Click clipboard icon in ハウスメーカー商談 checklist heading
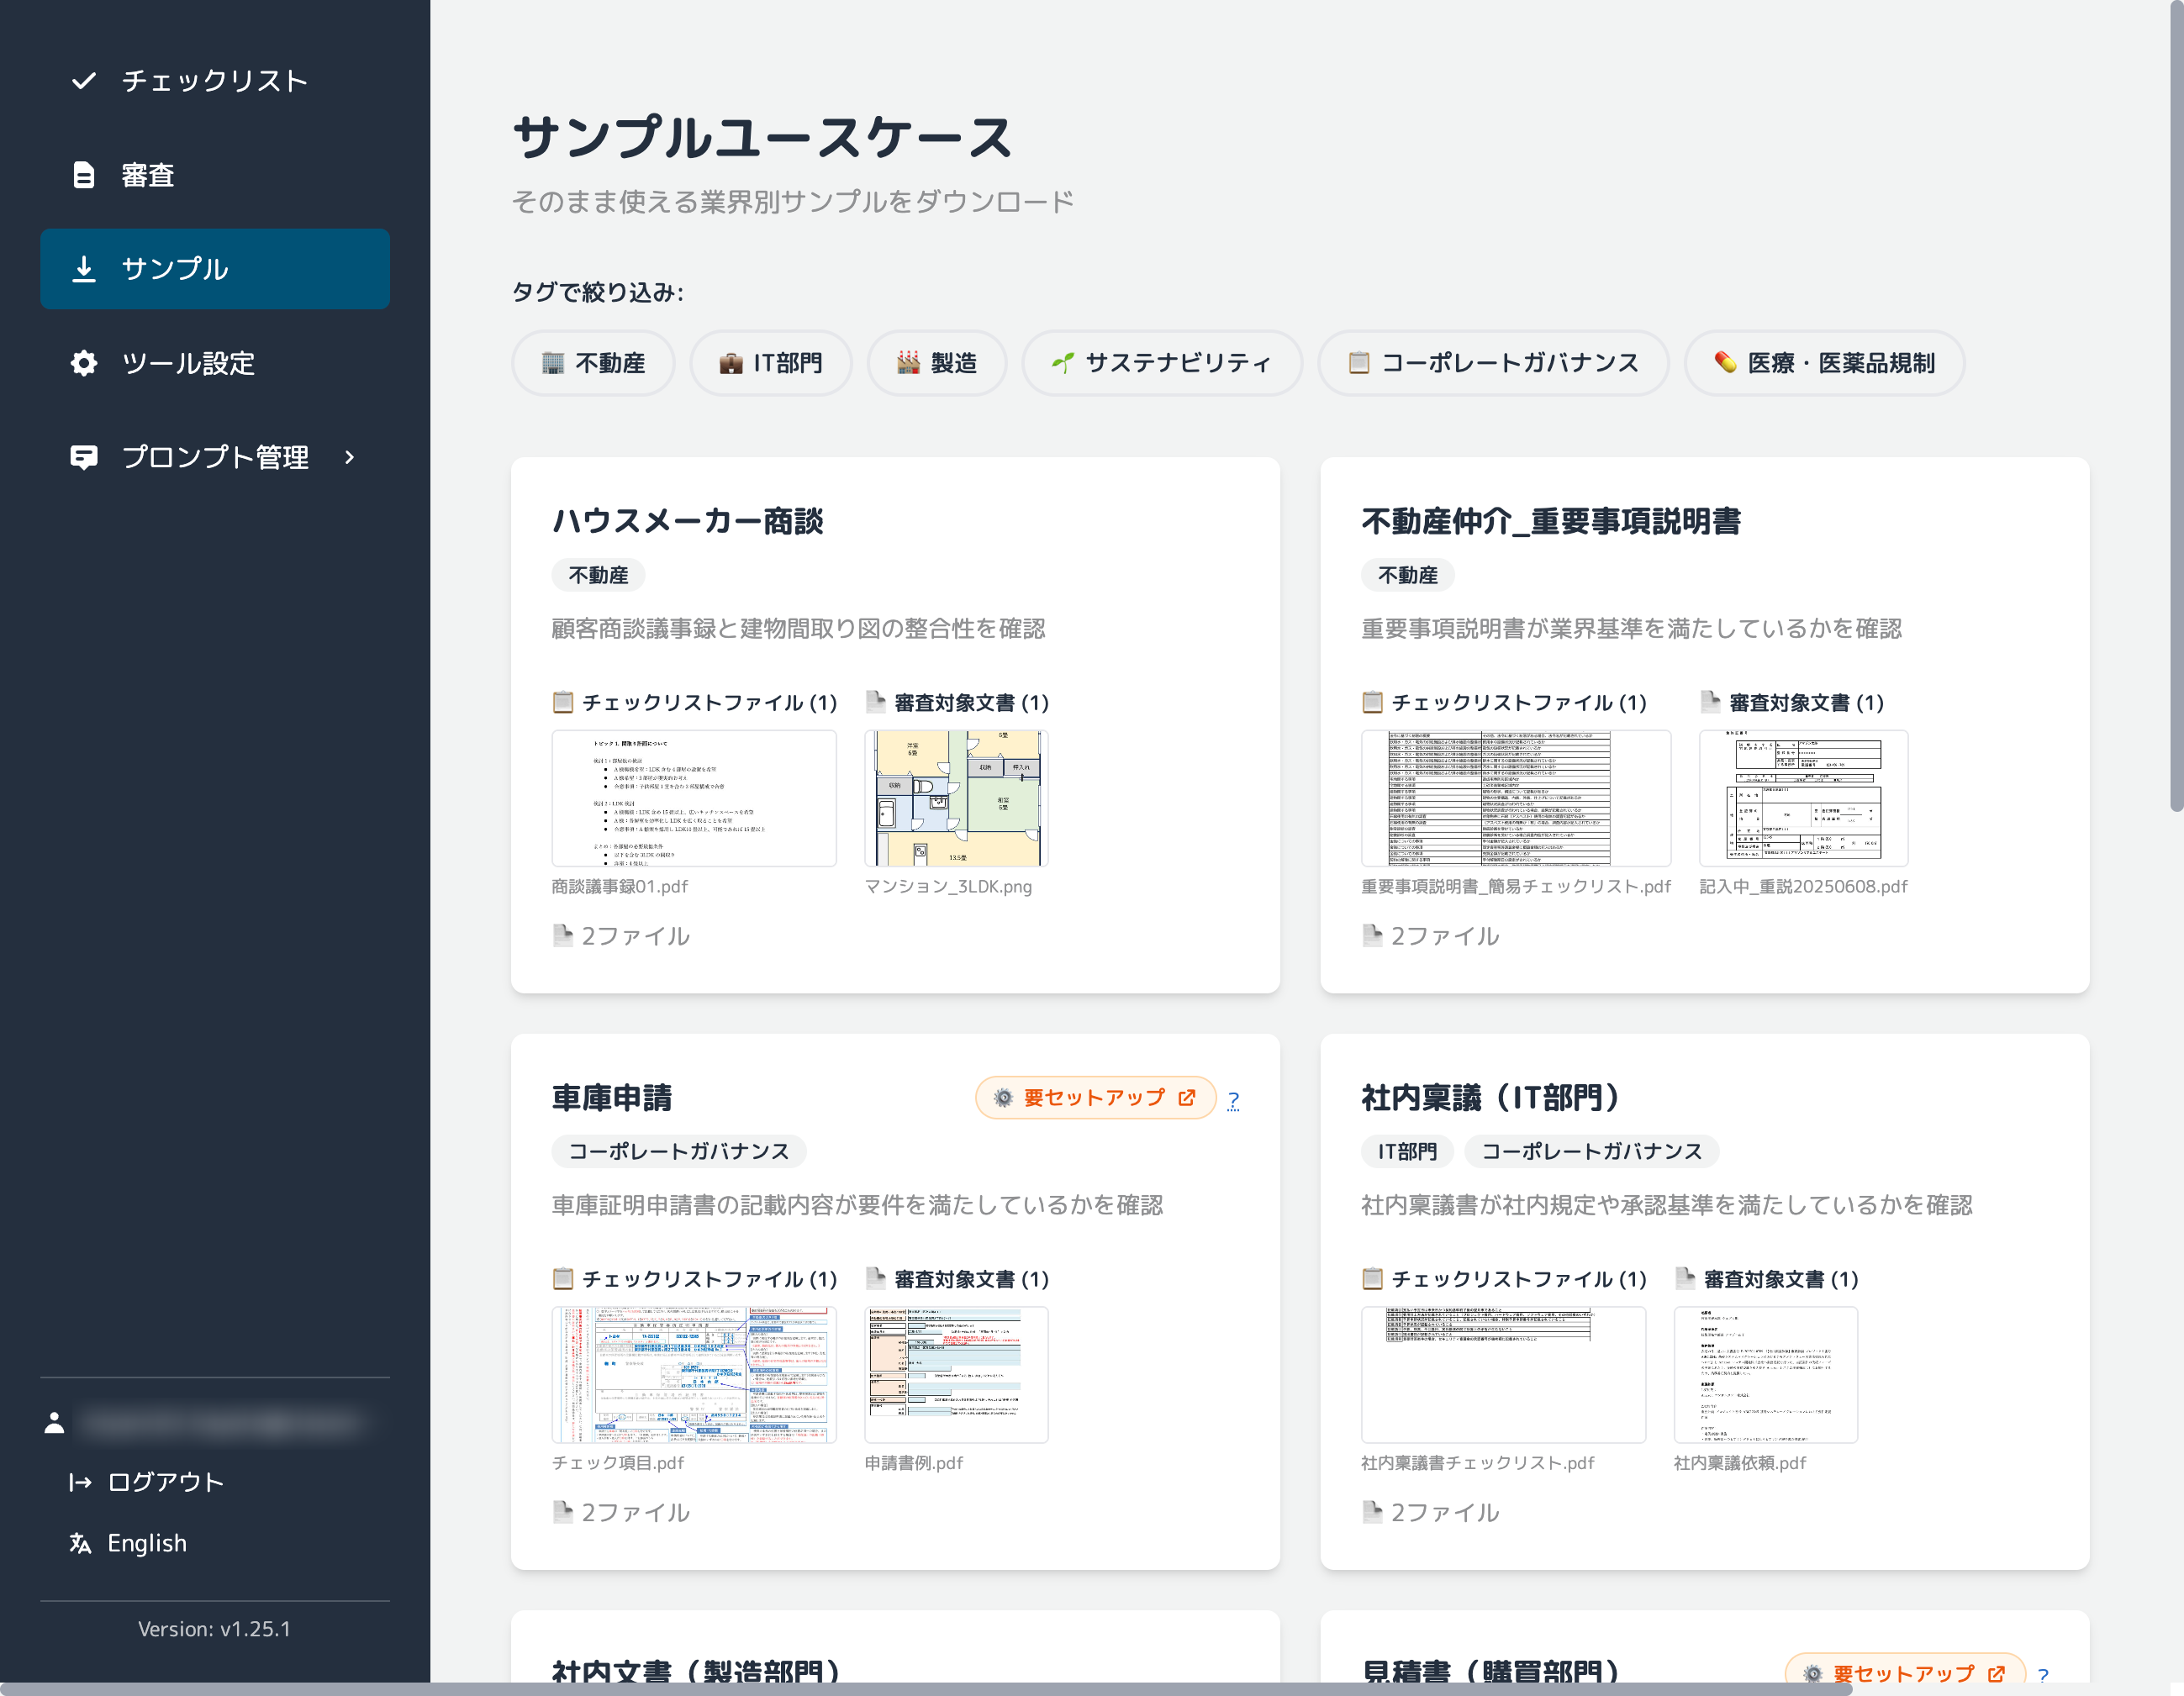 click(x=563, y=702)
